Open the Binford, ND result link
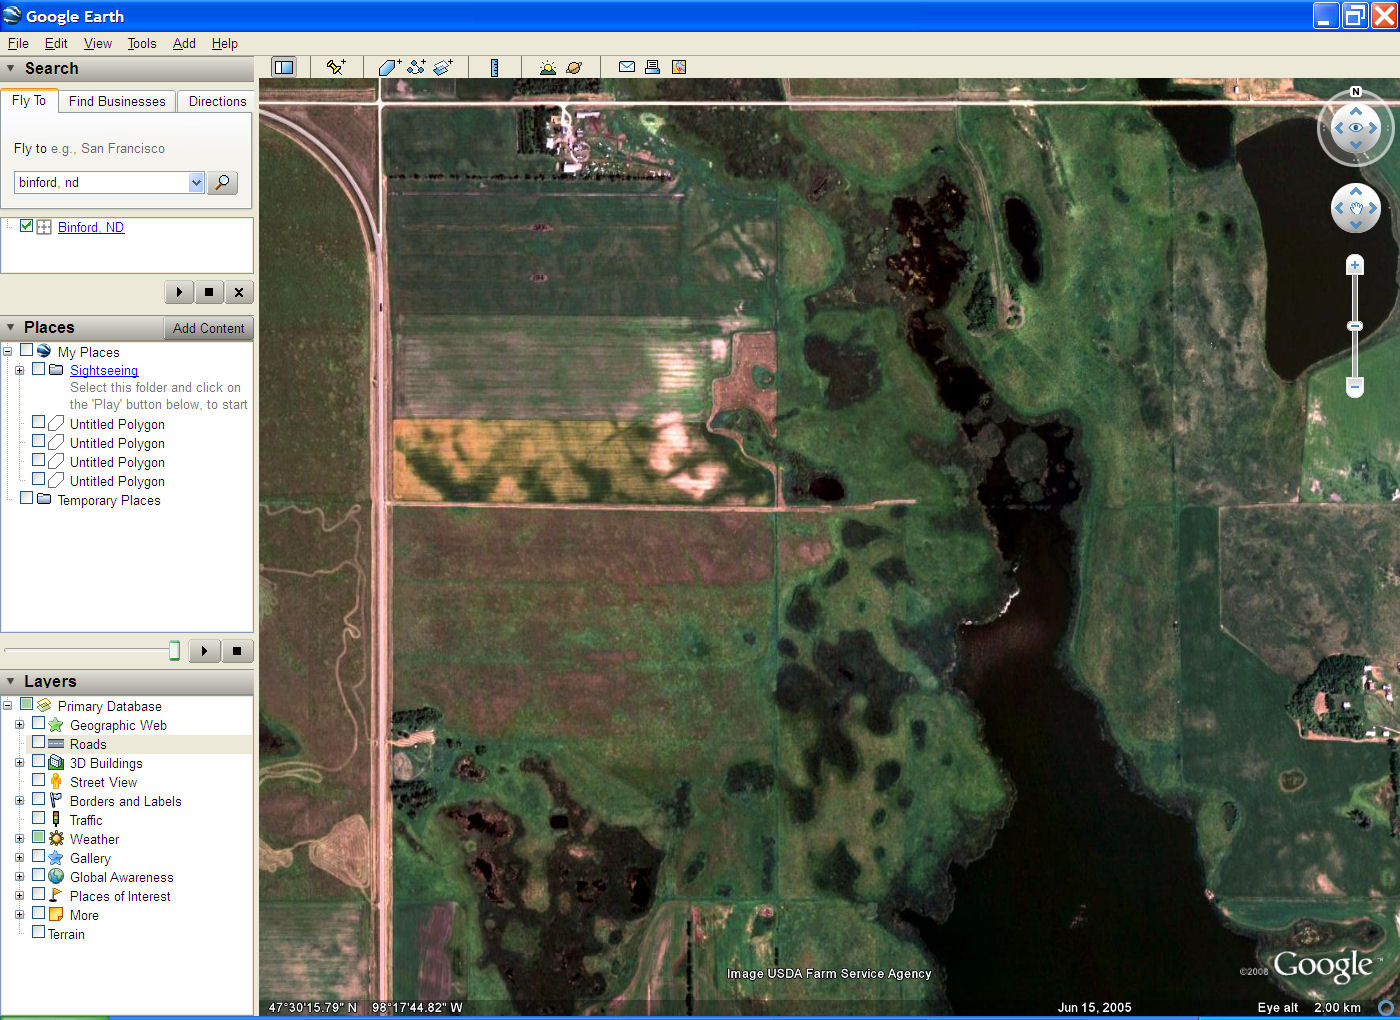The image size is (1400, 1020). [91, 227]
